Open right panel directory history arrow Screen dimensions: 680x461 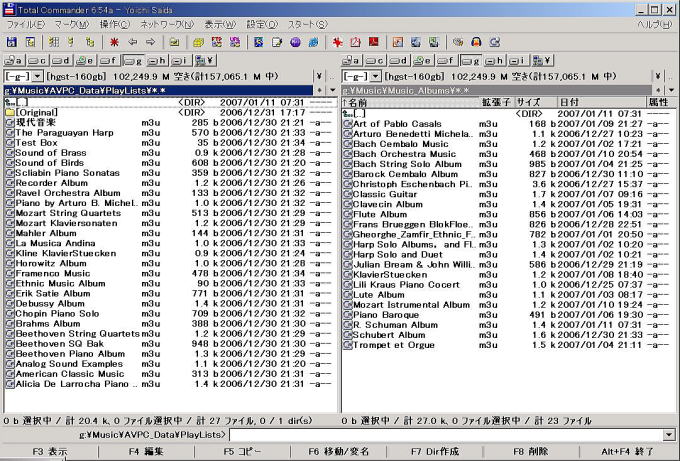(671, 90)
